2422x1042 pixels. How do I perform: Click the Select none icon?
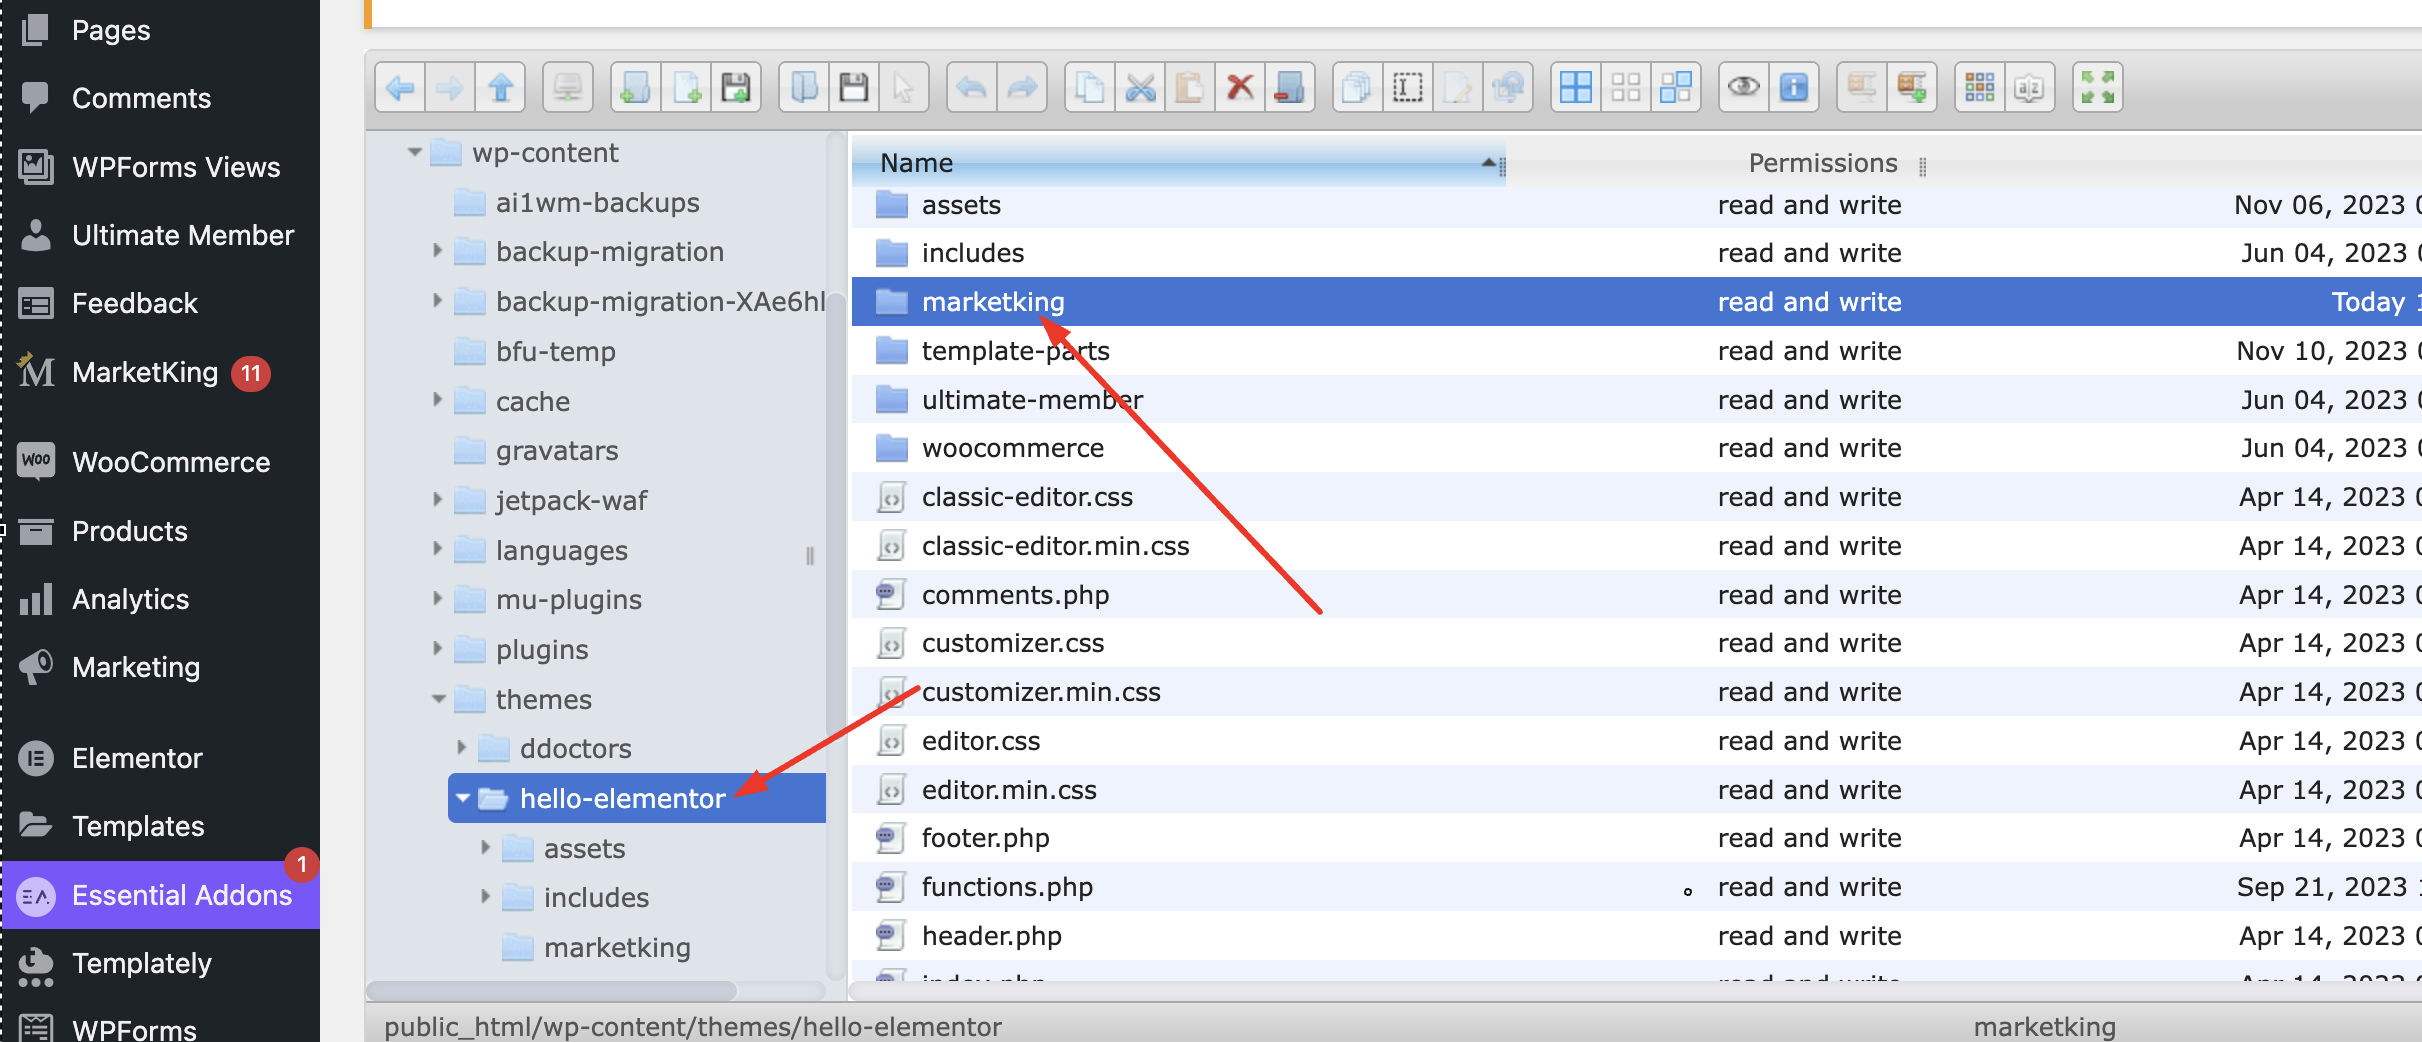tap(1626, 88)
